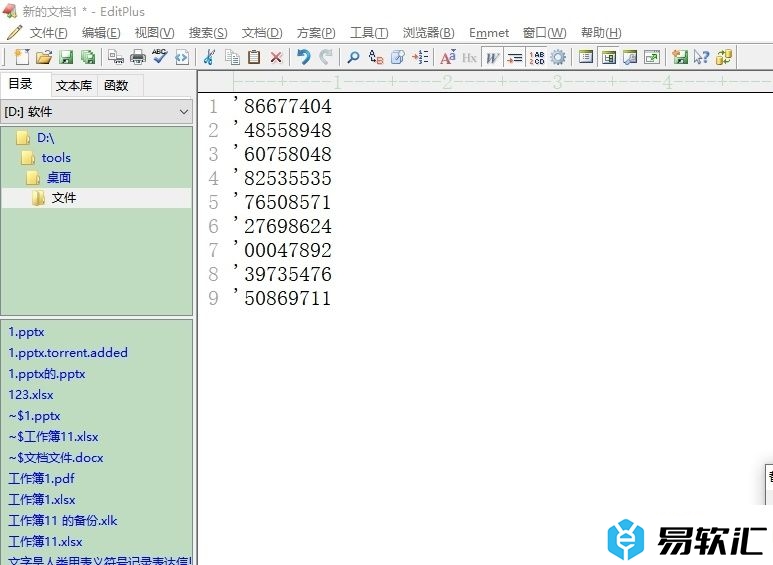This screenshot has width=773, height=565.
Task: View document in browser icon
Action: coord(182,58)
